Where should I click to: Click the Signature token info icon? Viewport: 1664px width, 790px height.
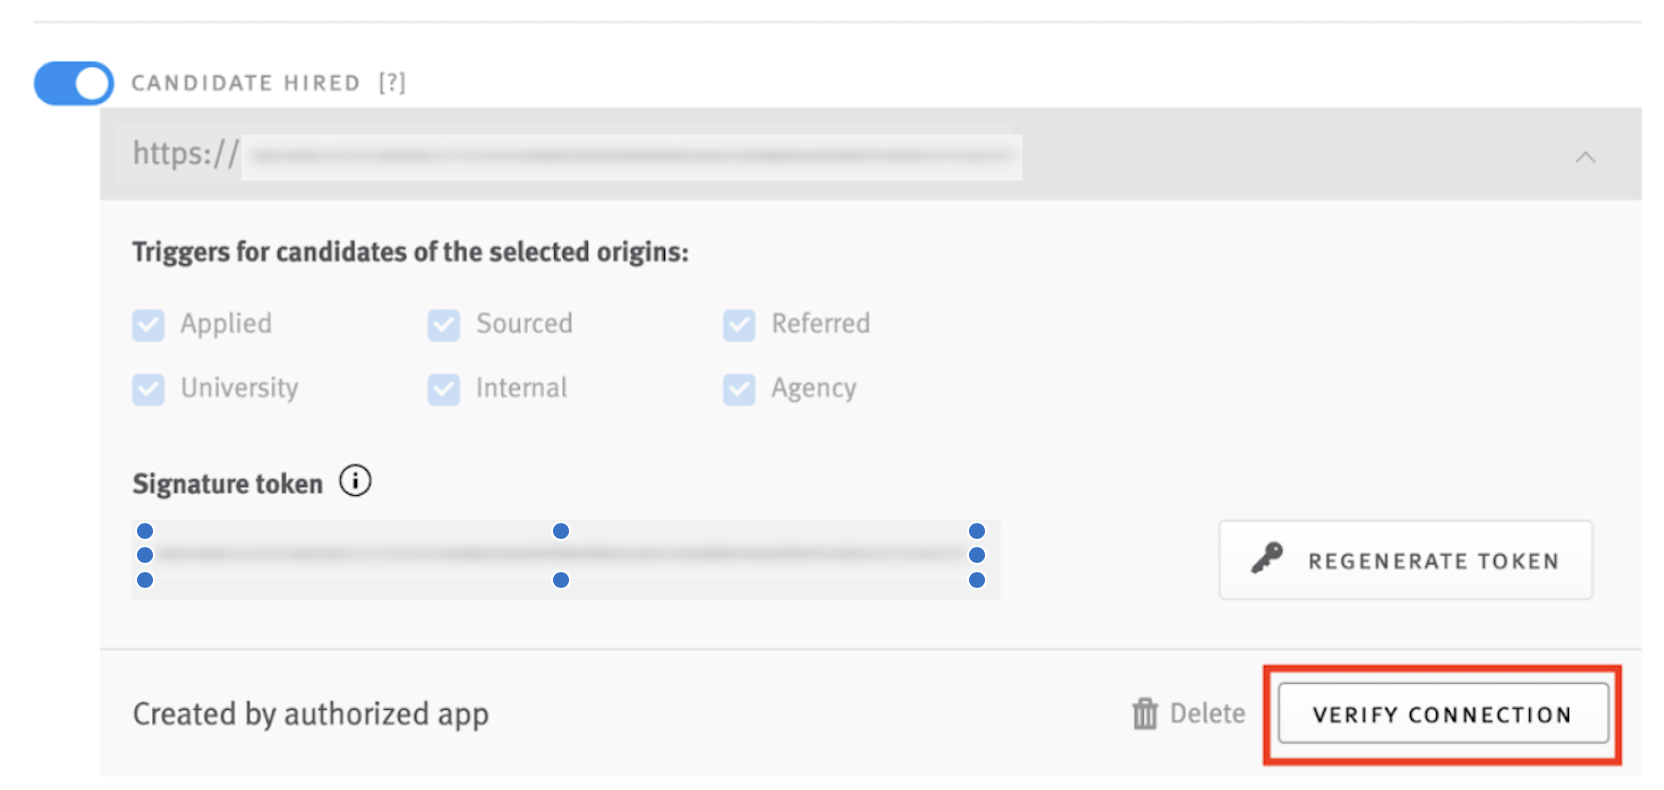click(x=355, y=481)
